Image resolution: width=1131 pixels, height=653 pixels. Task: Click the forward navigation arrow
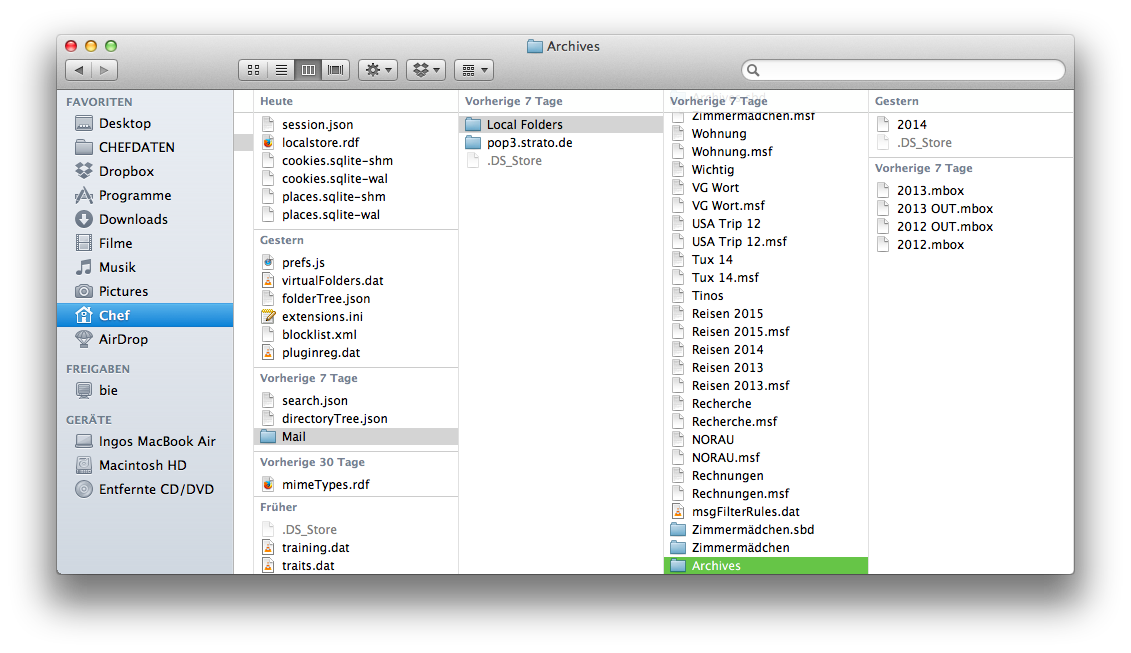[104, 70]
